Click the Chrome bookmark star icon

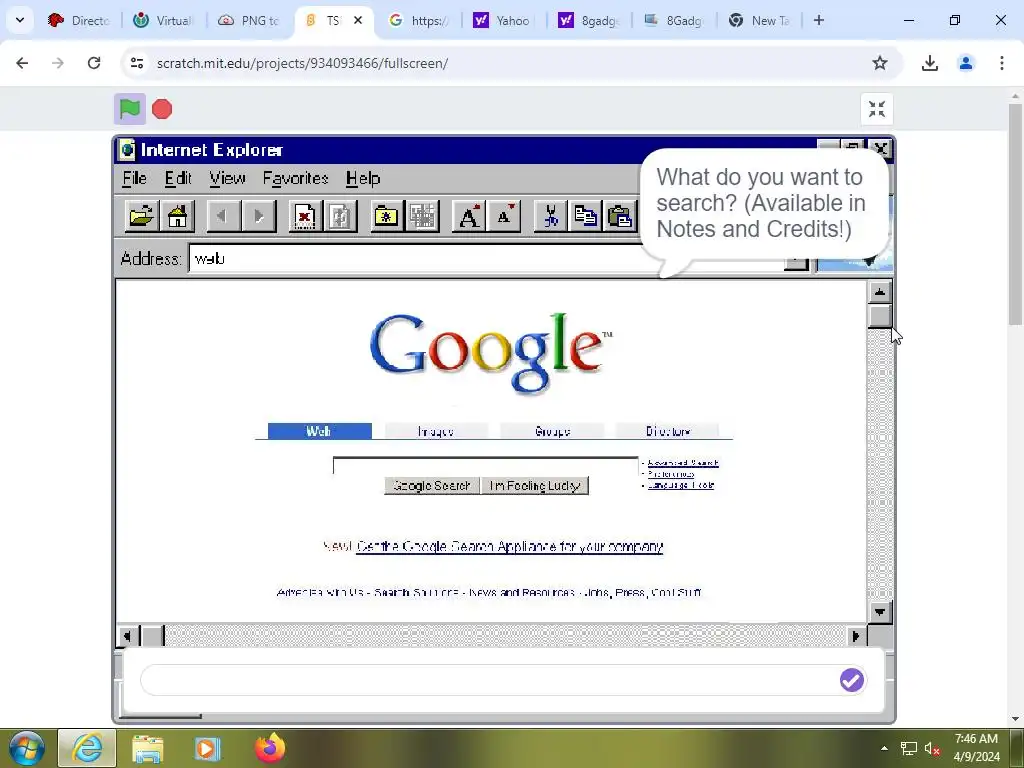click(x=880, y=63)
